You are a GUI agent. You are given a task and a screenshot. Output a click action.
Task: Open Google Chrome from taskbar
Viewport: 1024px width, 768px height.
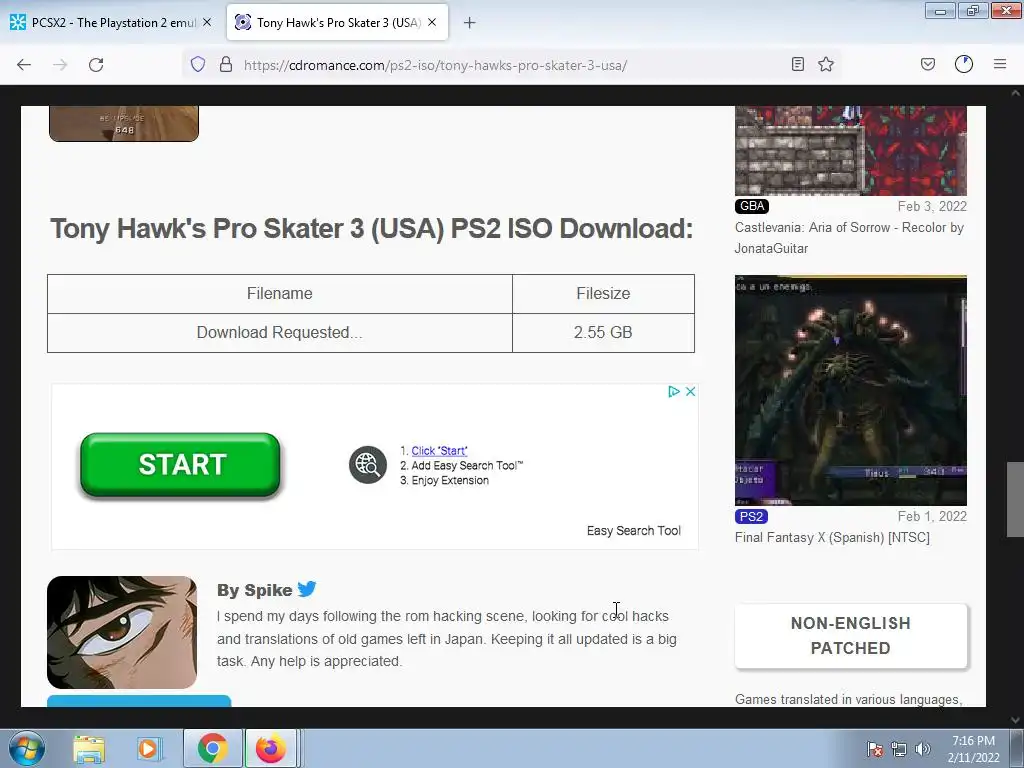[x=212, y=748]
